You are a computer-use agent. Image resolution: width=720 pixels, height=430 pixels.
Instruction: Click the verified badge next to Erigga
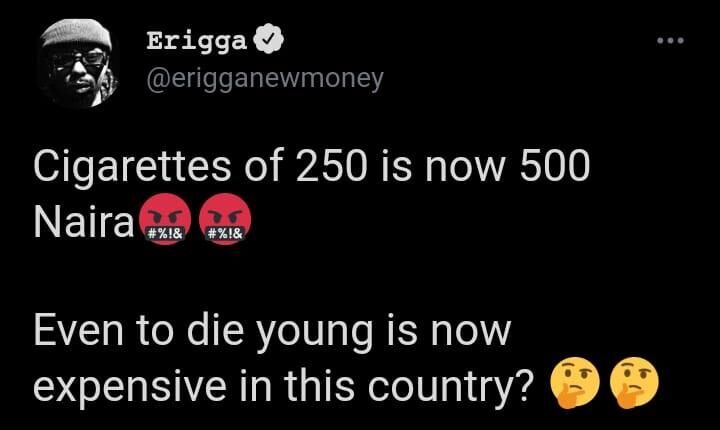[x=269, y=41]
